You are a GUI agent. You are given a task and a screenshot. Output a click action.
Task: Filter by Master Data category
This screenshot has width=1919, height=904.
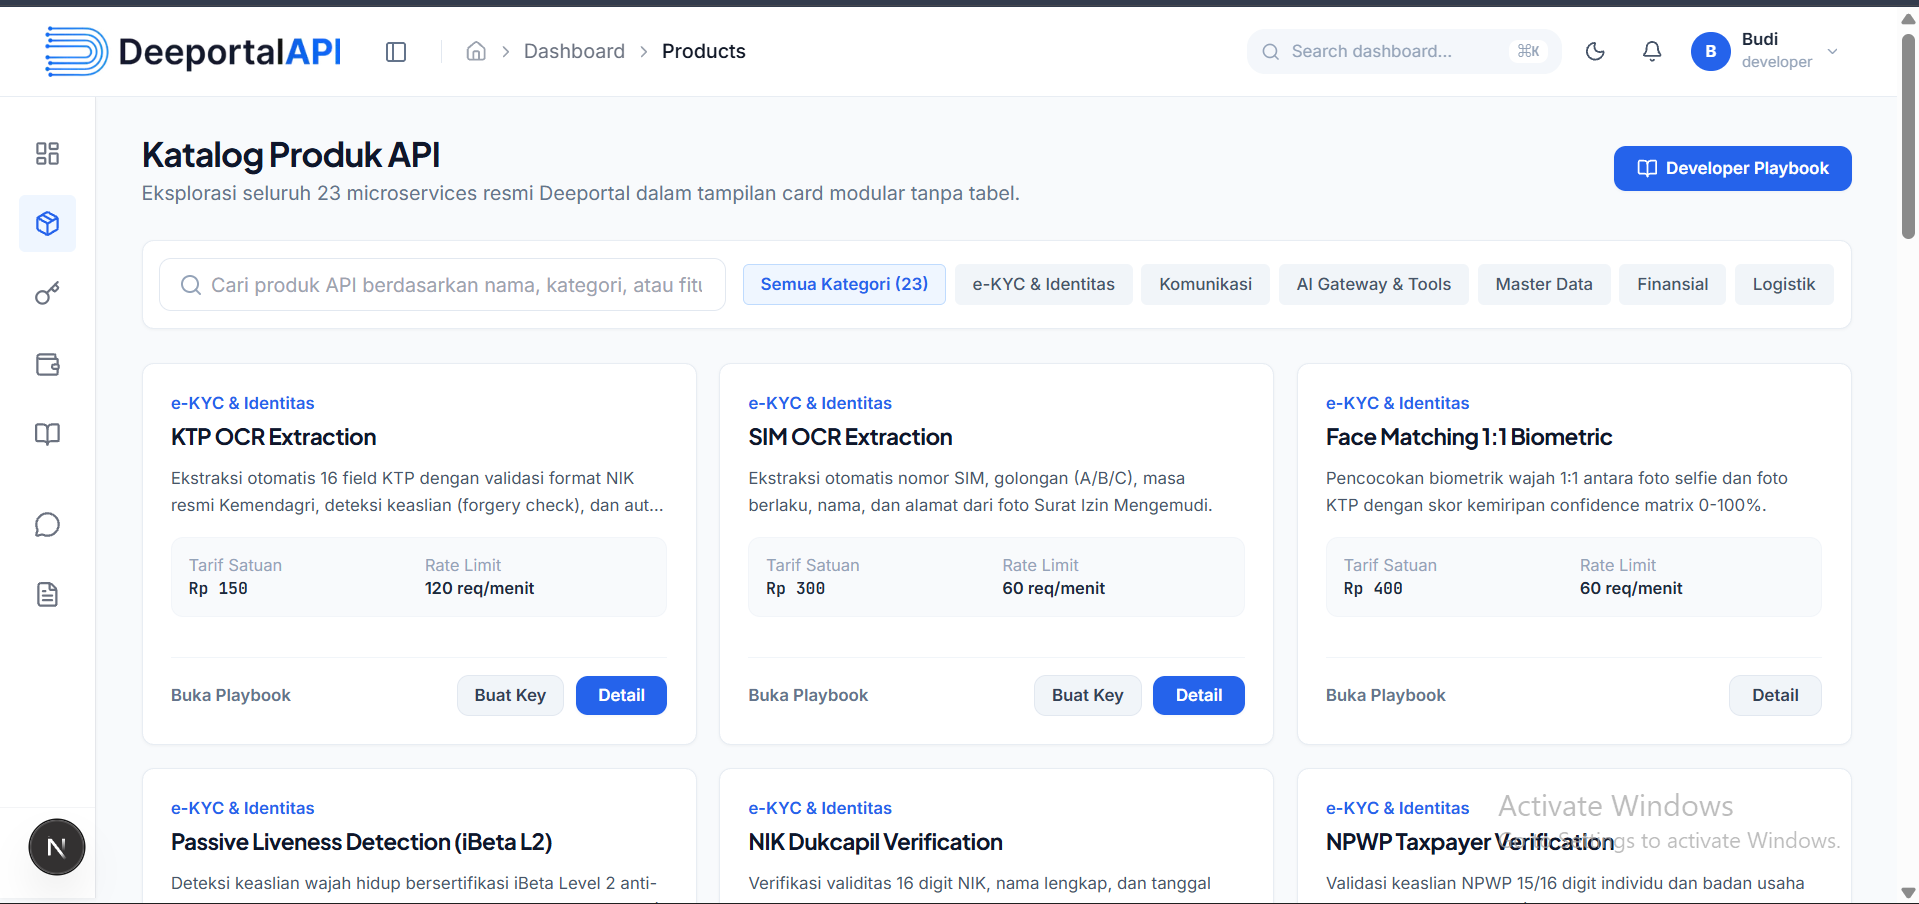tap(1543, 284)
